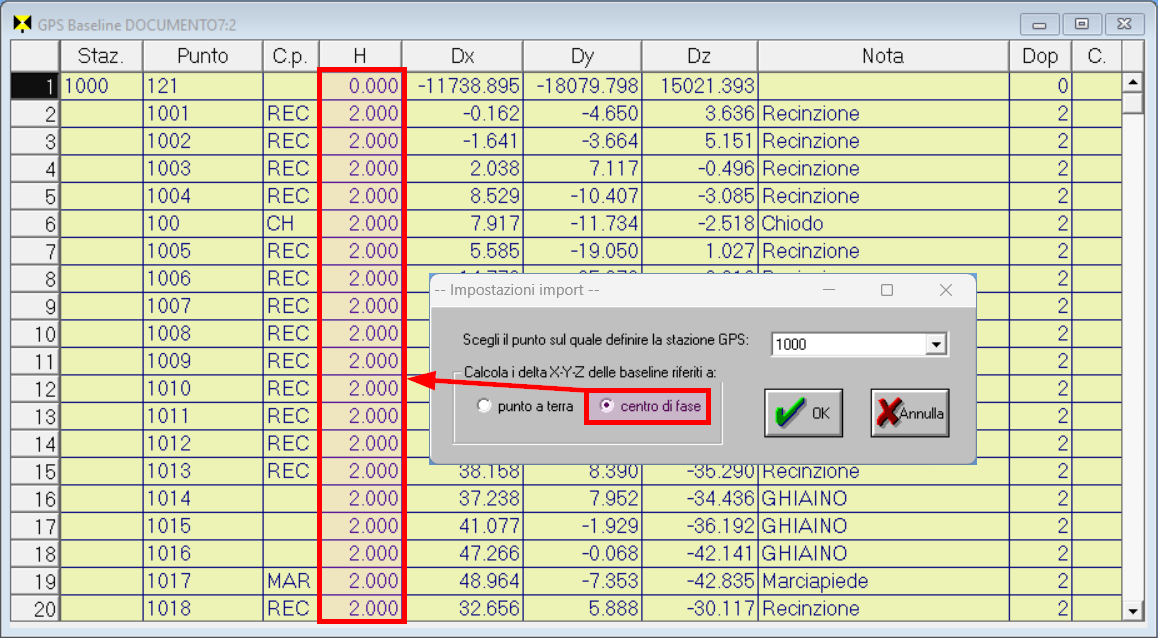The height and width of the screenshot is (638, 1158).
Task: Click the Nota column header
Action: (x=882, y=56)
